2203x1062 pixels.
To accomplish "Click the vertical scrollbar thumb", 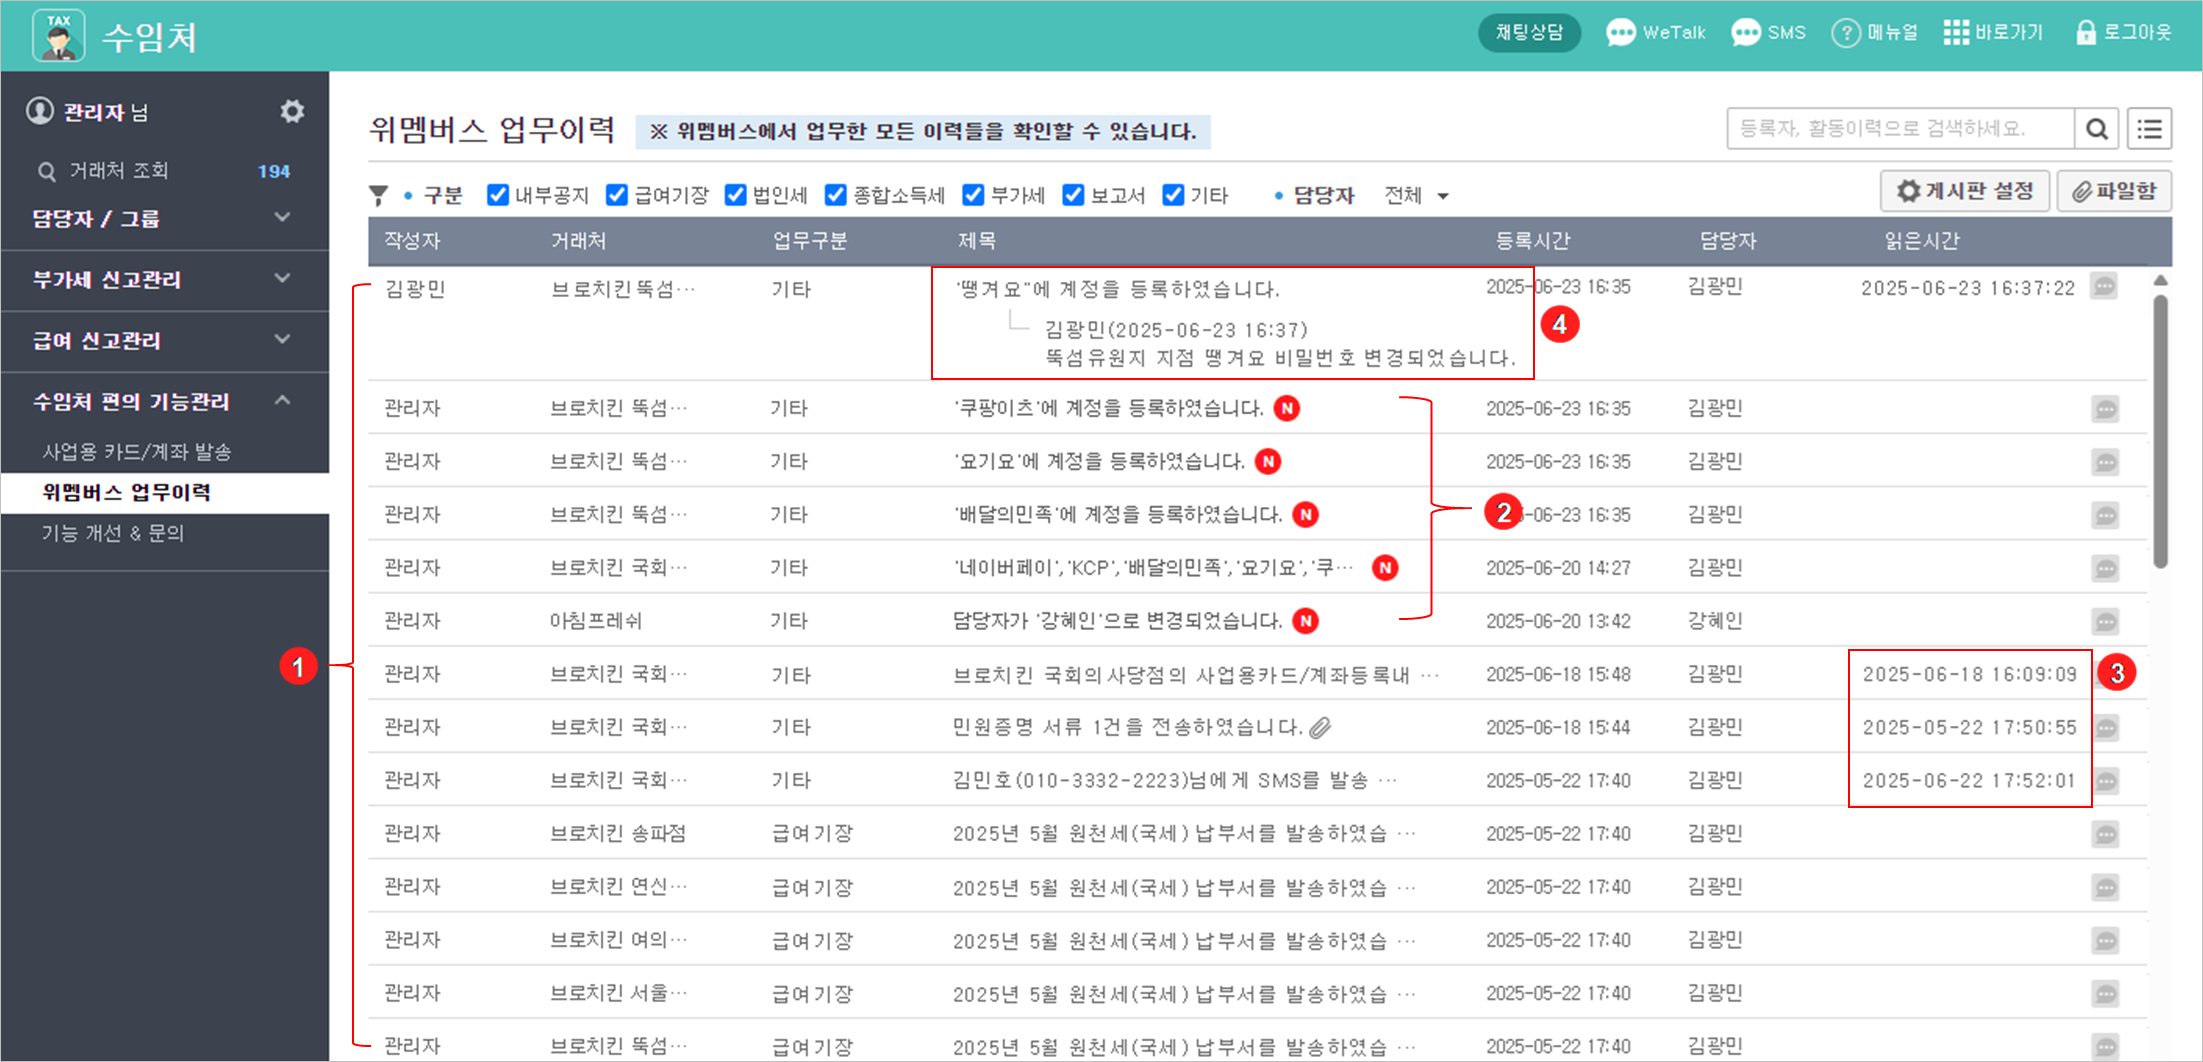I will (2160, 430).
